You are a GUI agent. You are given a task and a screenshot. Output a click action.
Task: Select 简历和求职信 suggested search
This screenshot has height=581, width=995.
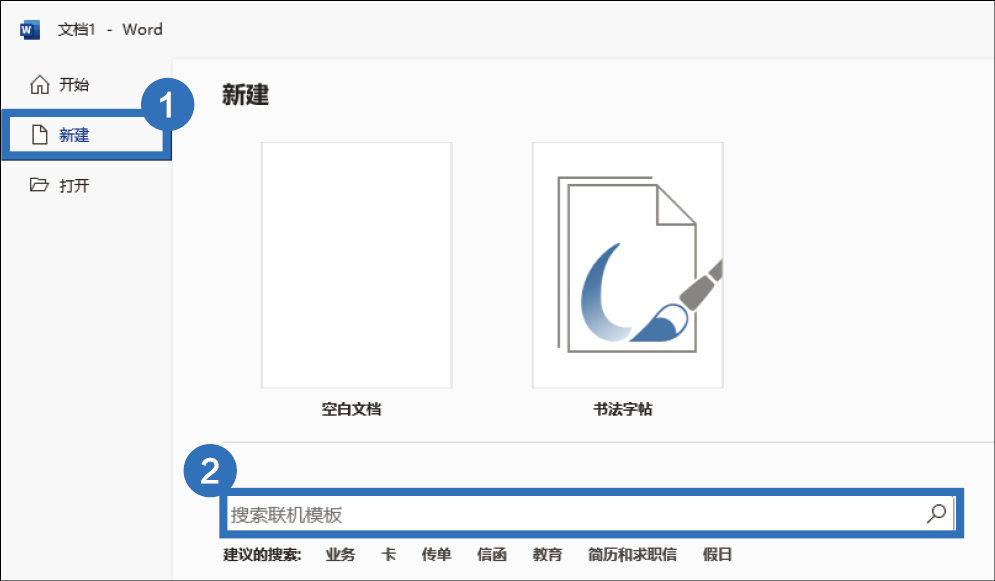pos(632,554)
